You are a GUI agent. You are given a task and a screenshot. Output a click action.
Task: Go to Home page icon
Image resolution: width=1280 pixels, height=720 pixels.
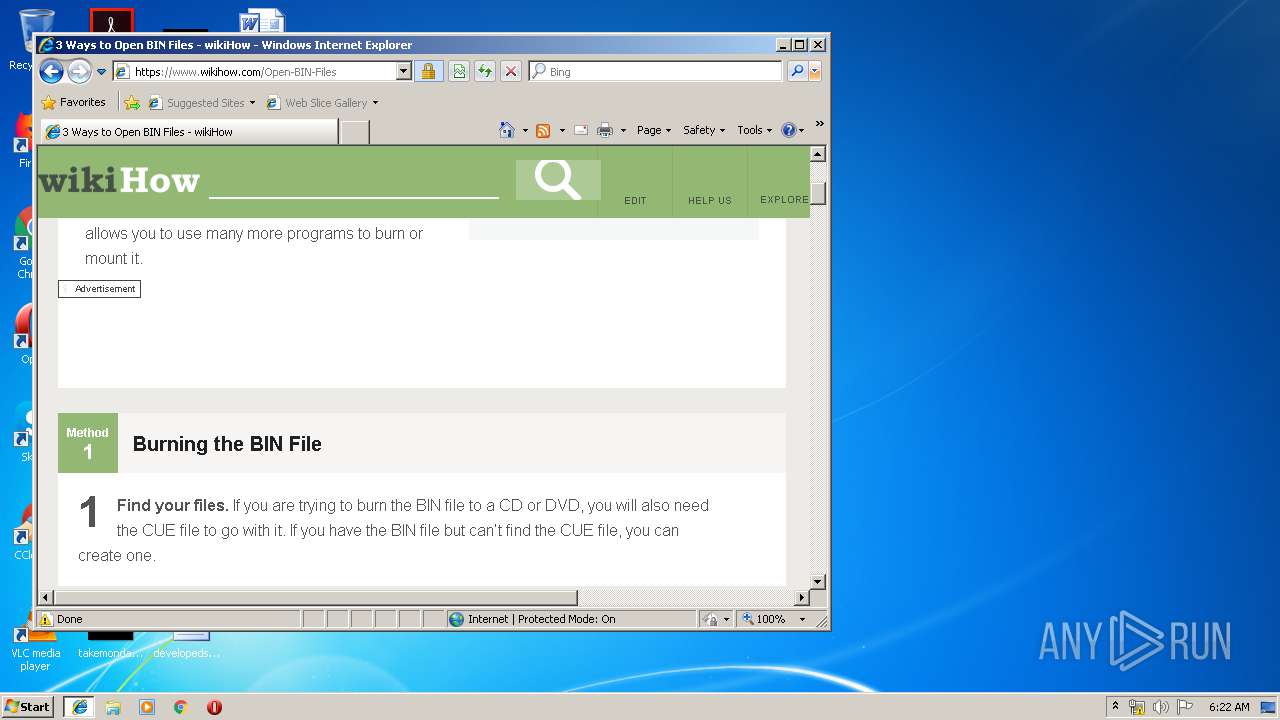pos(507,130)
